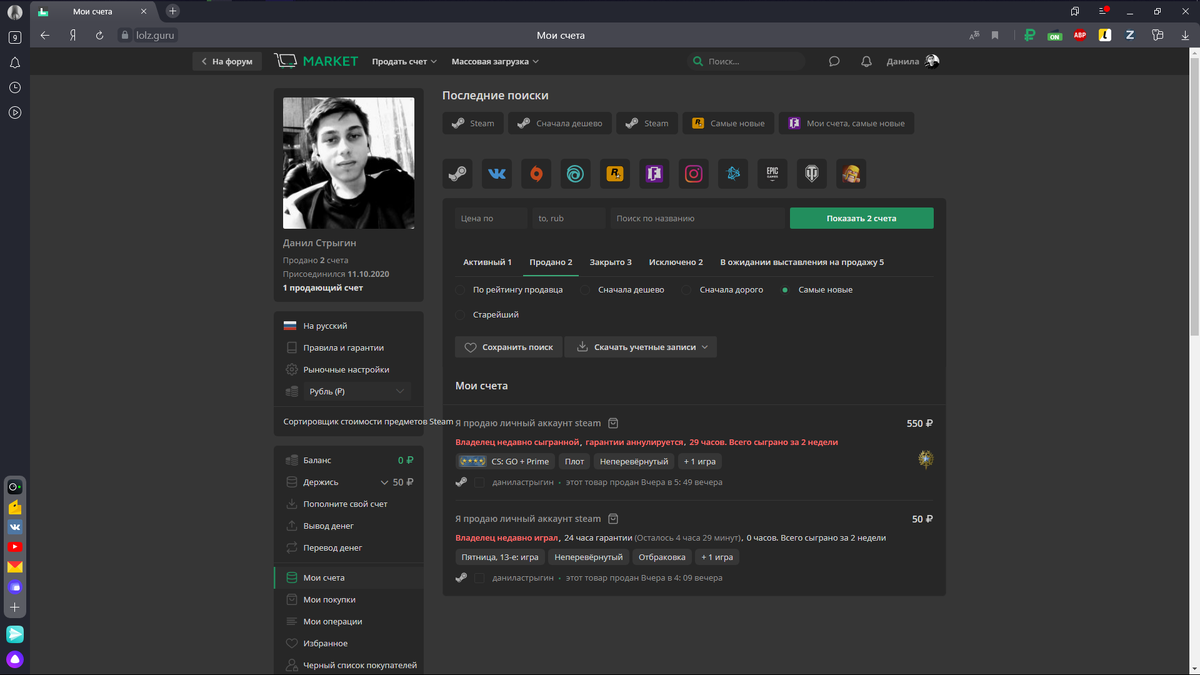Open VK shortcut in the browser sidebar

[15, 526]
